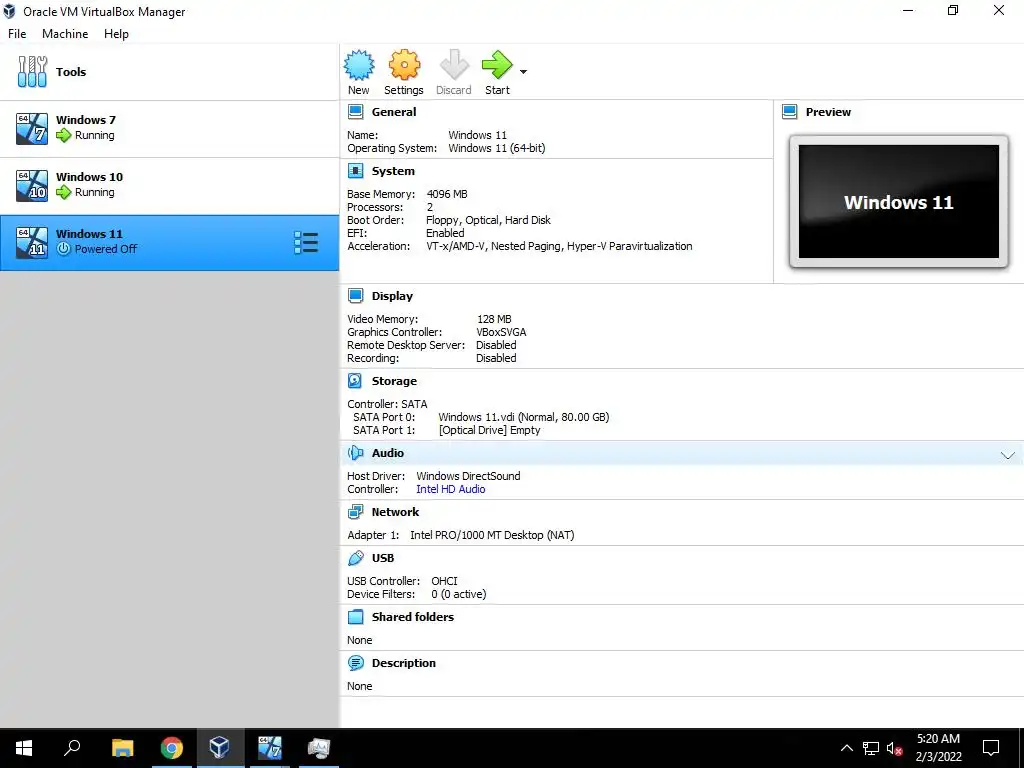Click the Storage section disk icon
The width and height of the screenshot is (1024, 768).
click(355, 381)
